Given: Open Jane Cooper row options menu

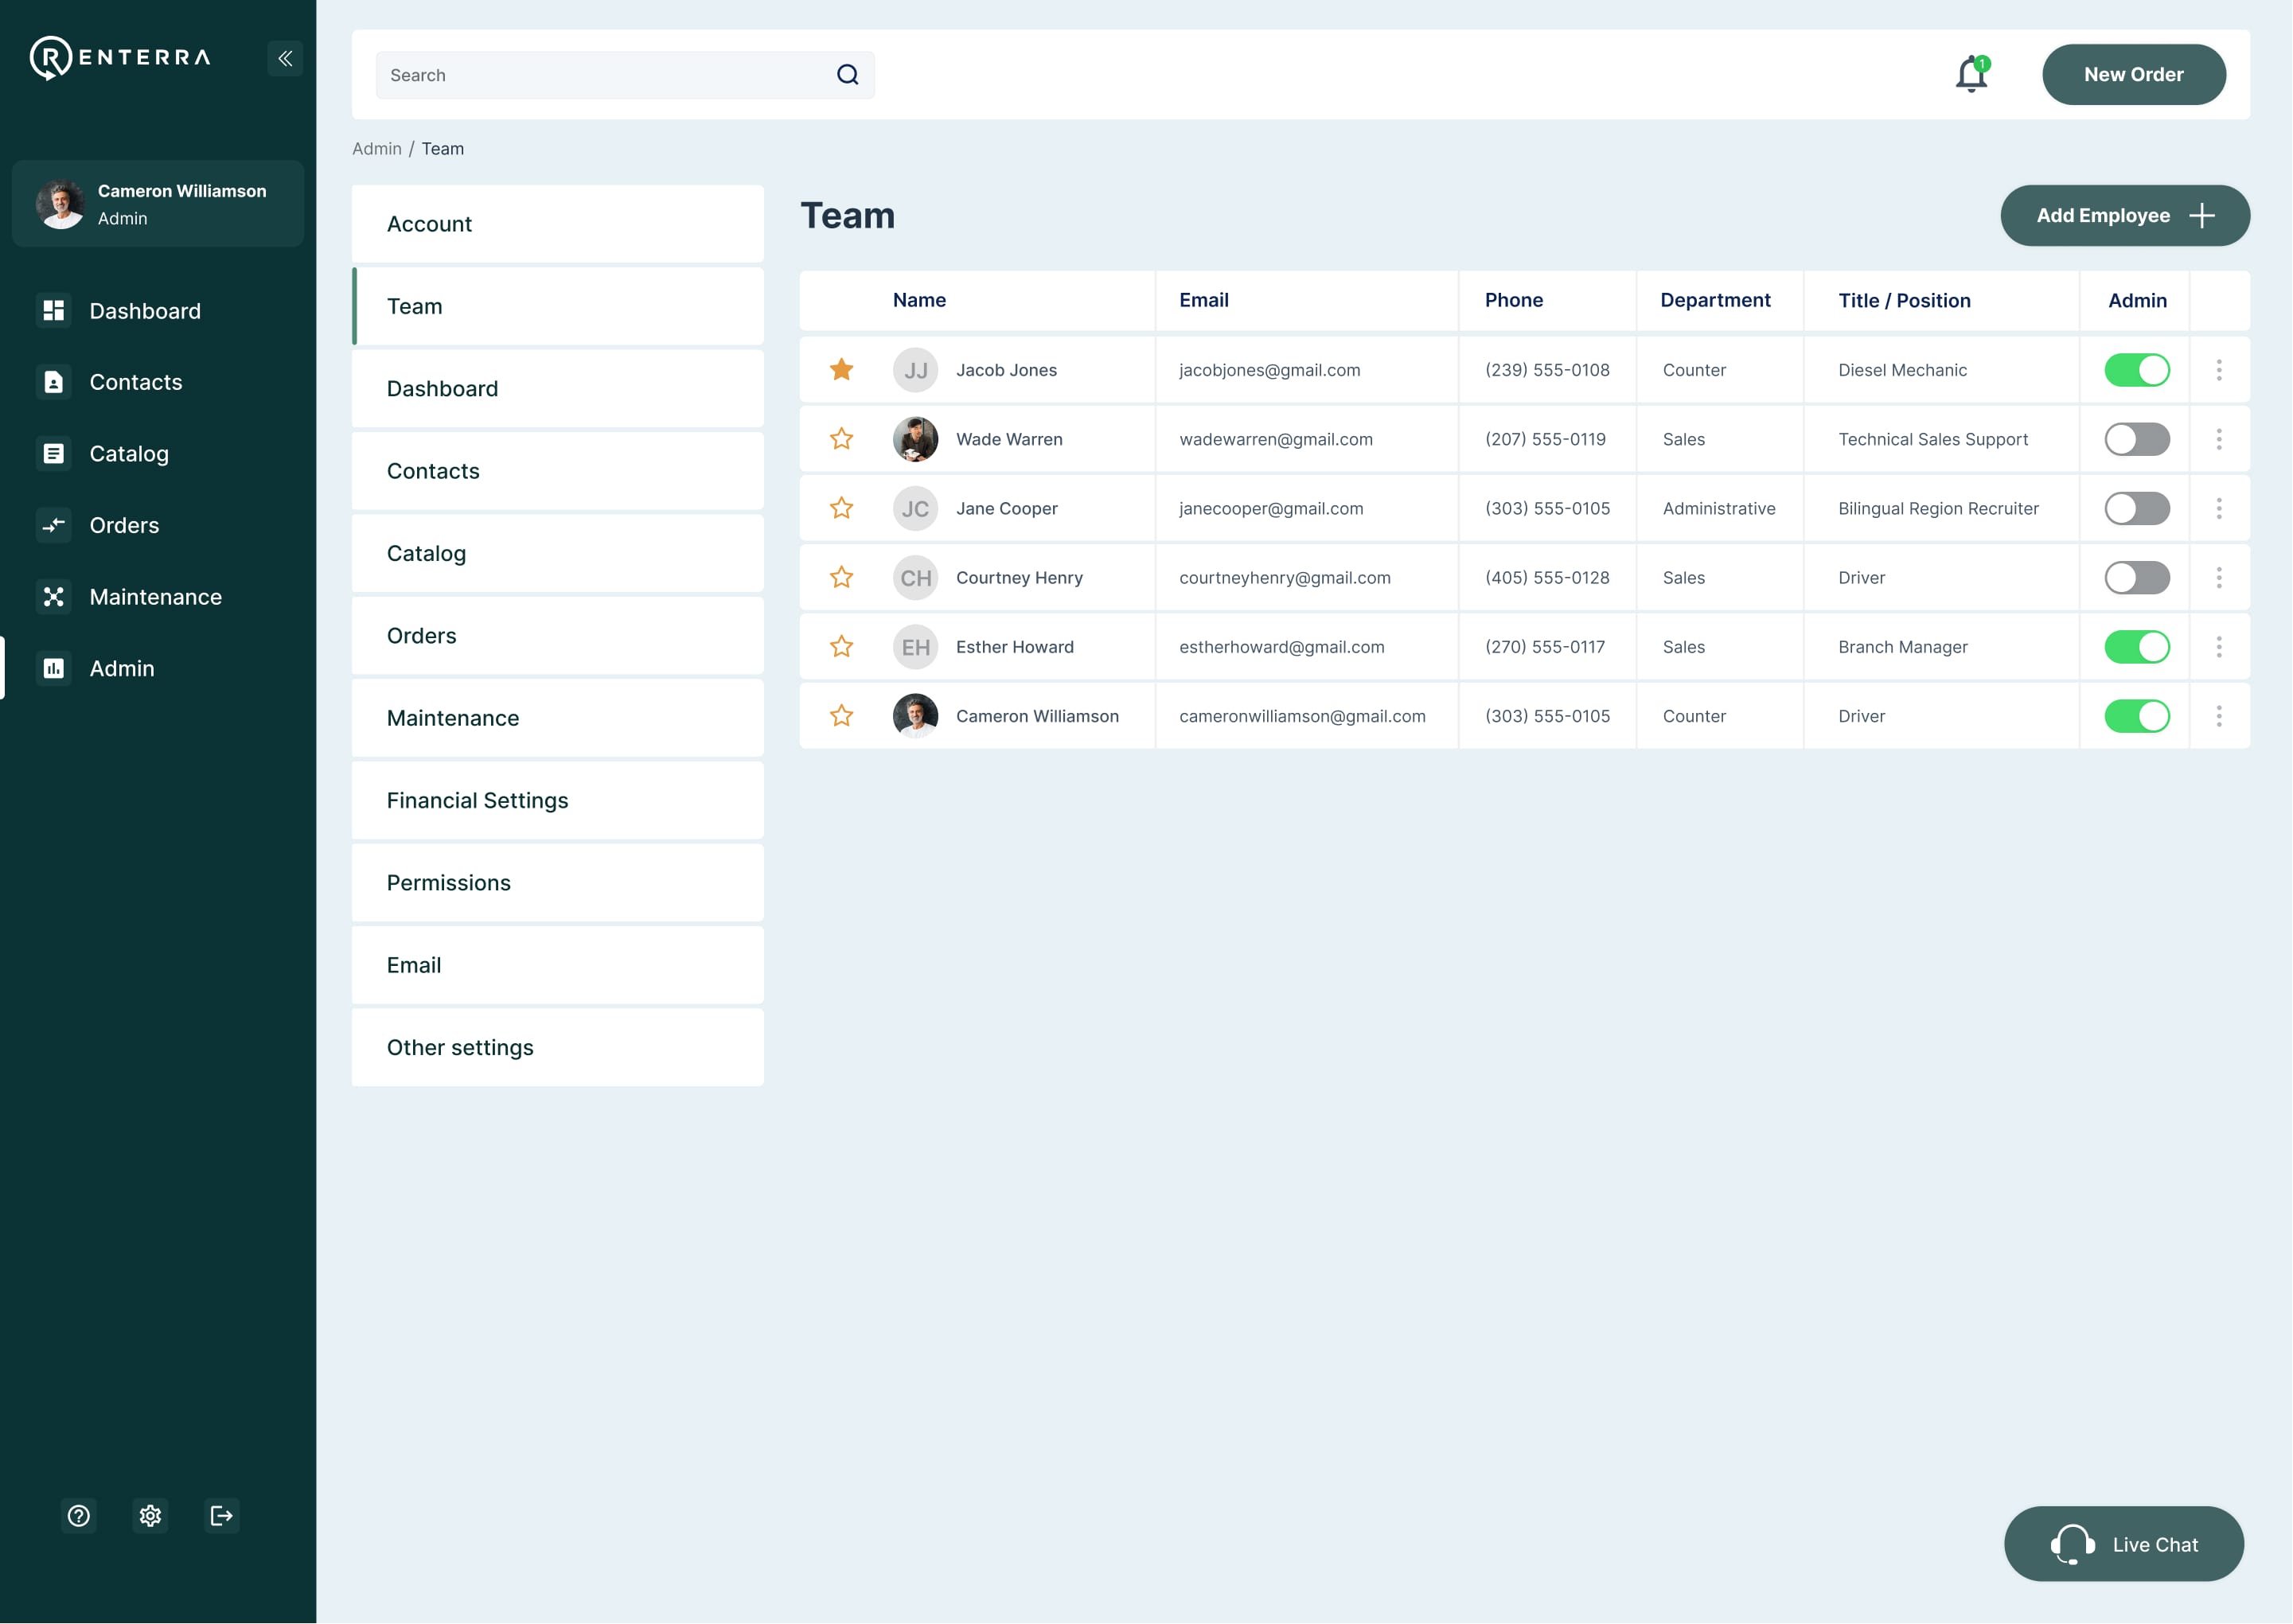Looking at the screenshot, I should tap(2218, 508).
